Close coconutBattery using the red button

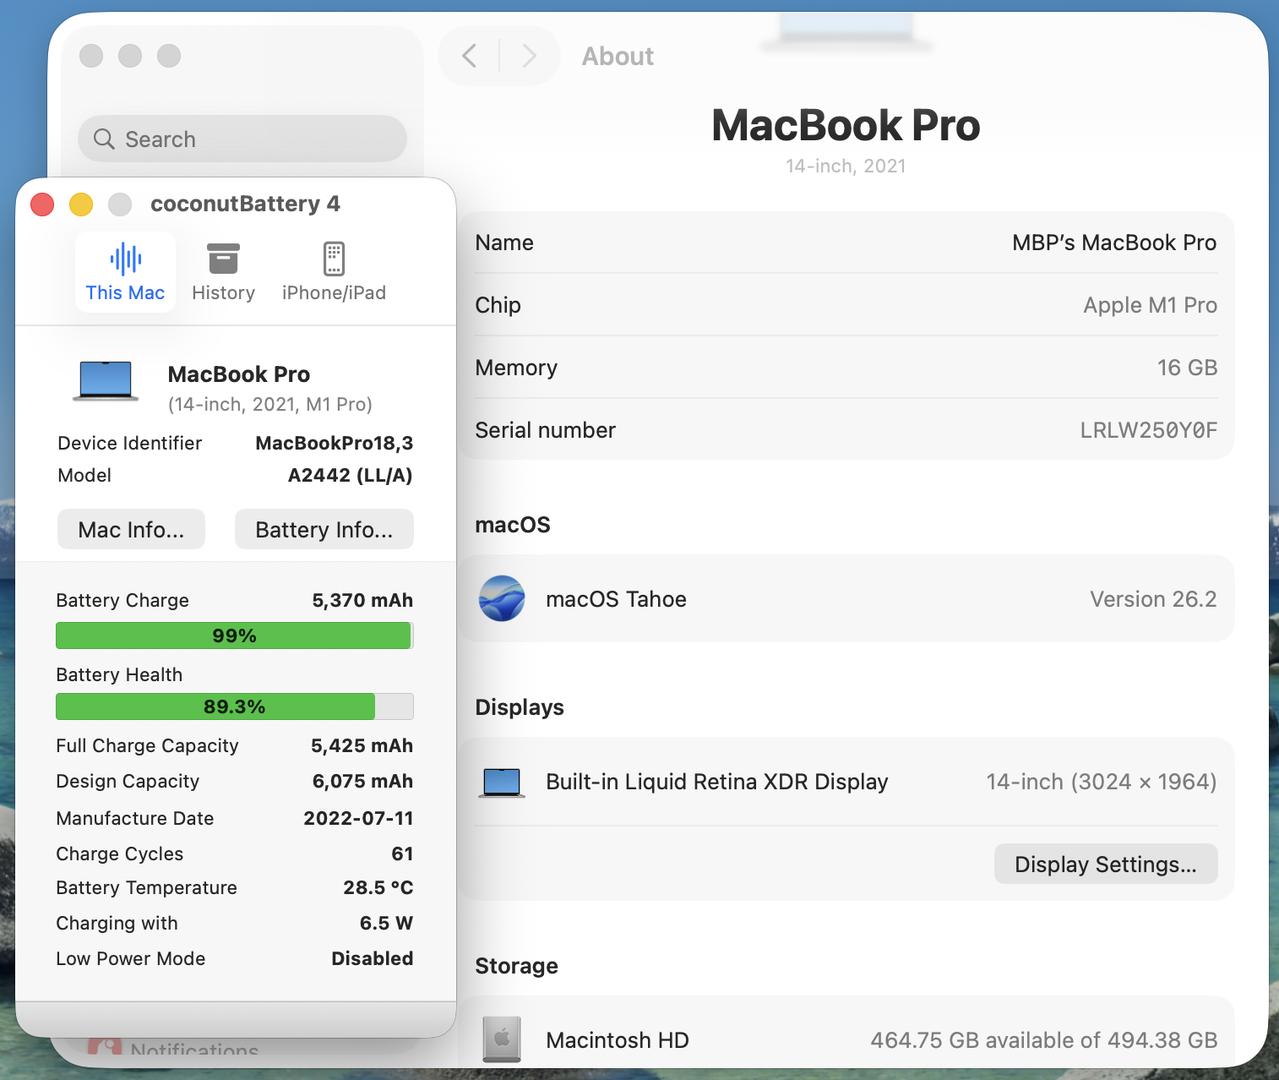pyautogui.click(x=42, y=205)
